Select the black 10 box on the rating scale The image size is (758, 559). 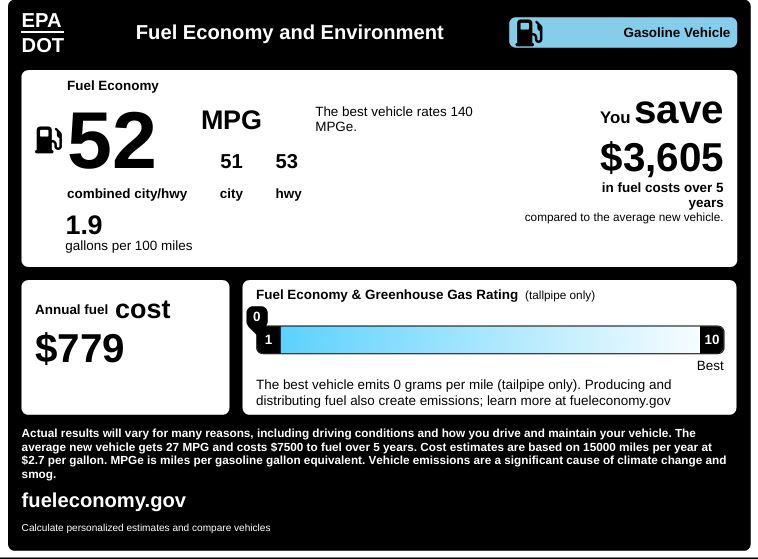[712, 340]
